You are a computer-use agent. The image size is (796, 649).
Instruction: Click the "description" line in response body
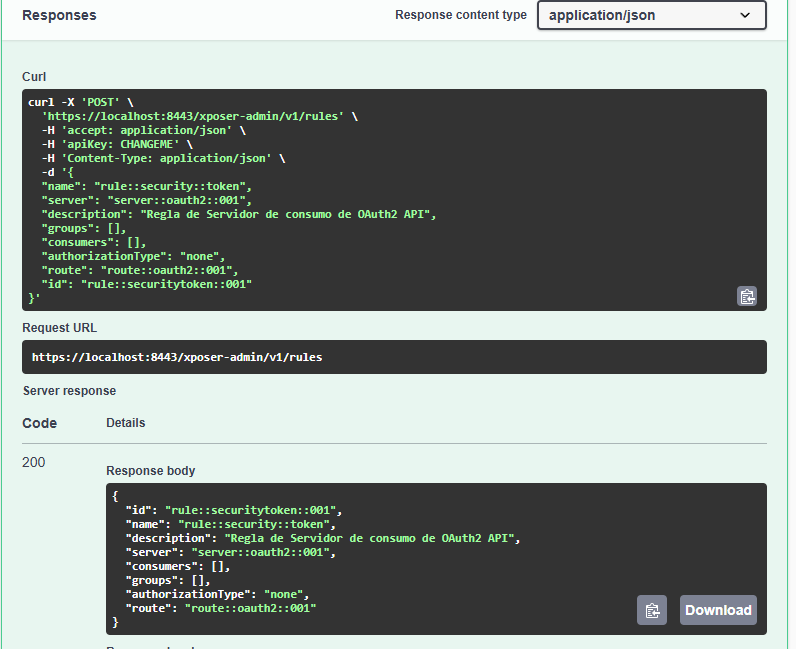[x=323, y=538]
